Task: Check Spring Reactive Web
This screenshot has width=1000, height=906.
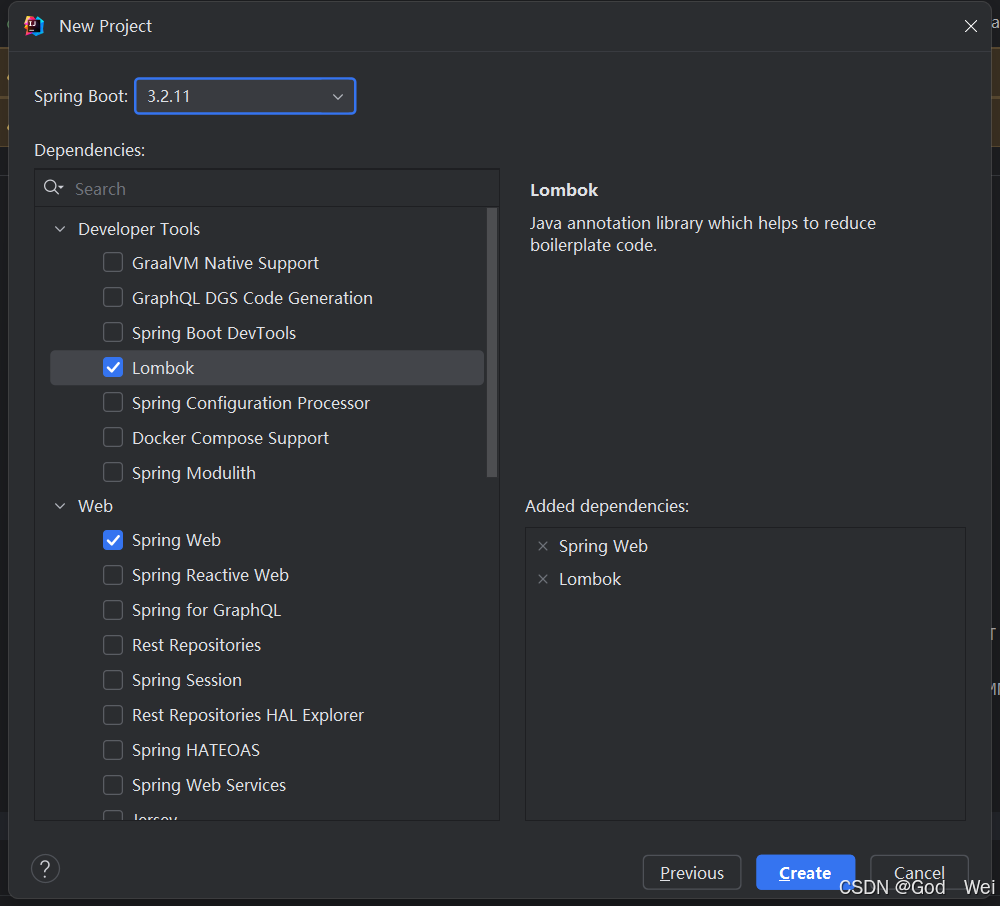Action: 113,575
